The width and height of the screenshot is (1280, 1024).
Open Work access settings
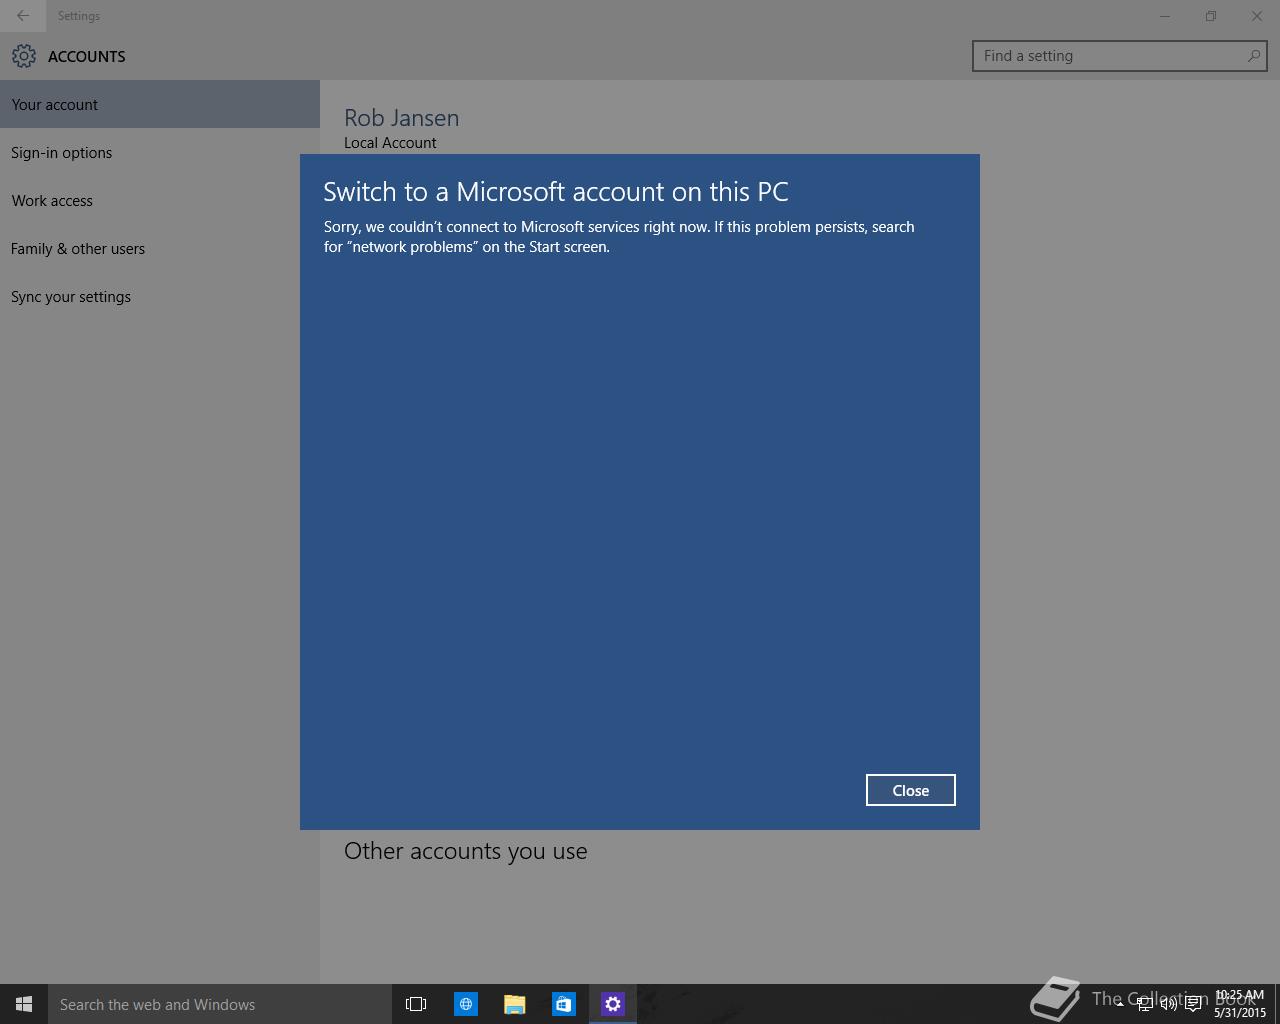(160, 200)
